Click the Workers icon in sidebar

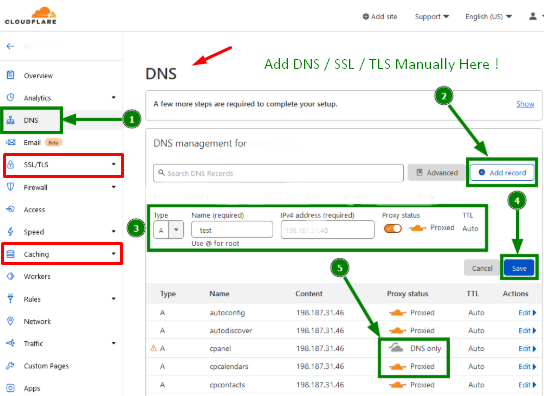10,276
